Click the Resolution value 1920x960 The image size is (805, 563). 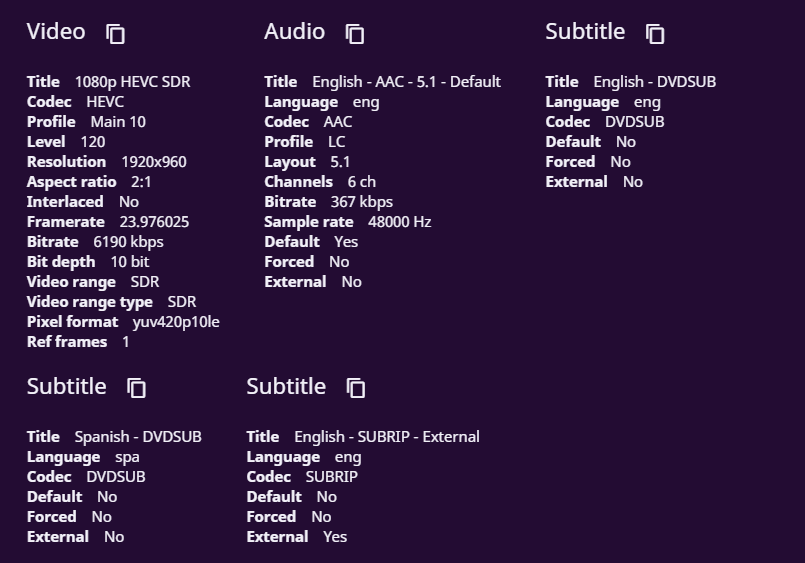[153, 162]
